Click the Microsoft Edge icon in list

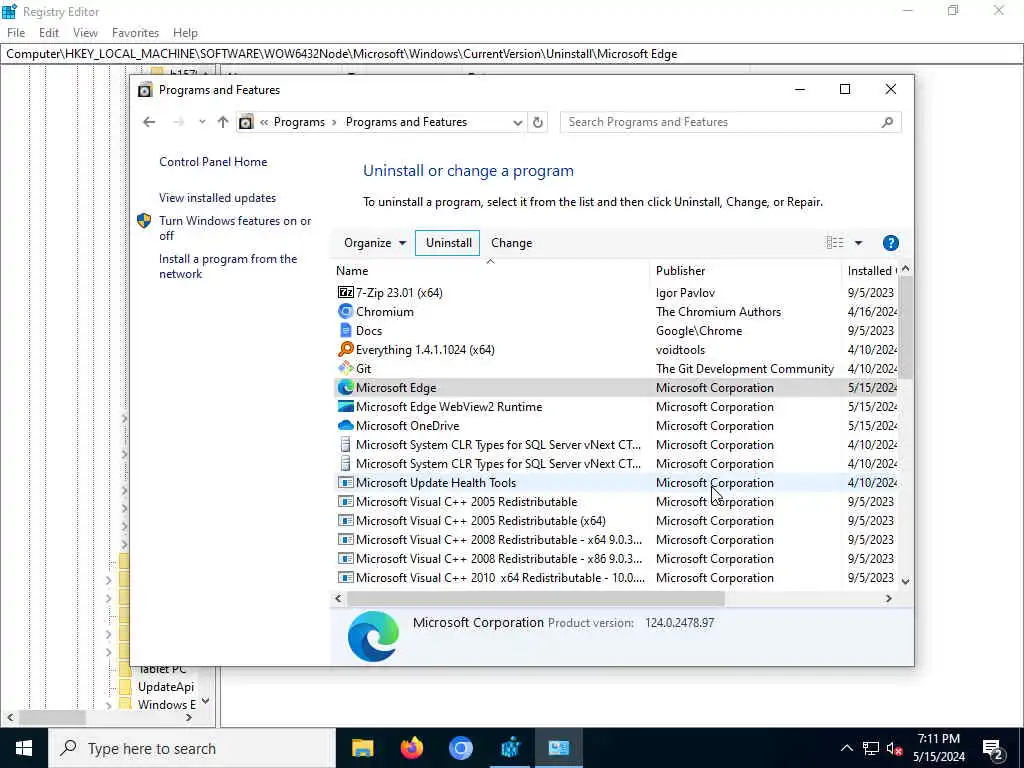point(345,387)
